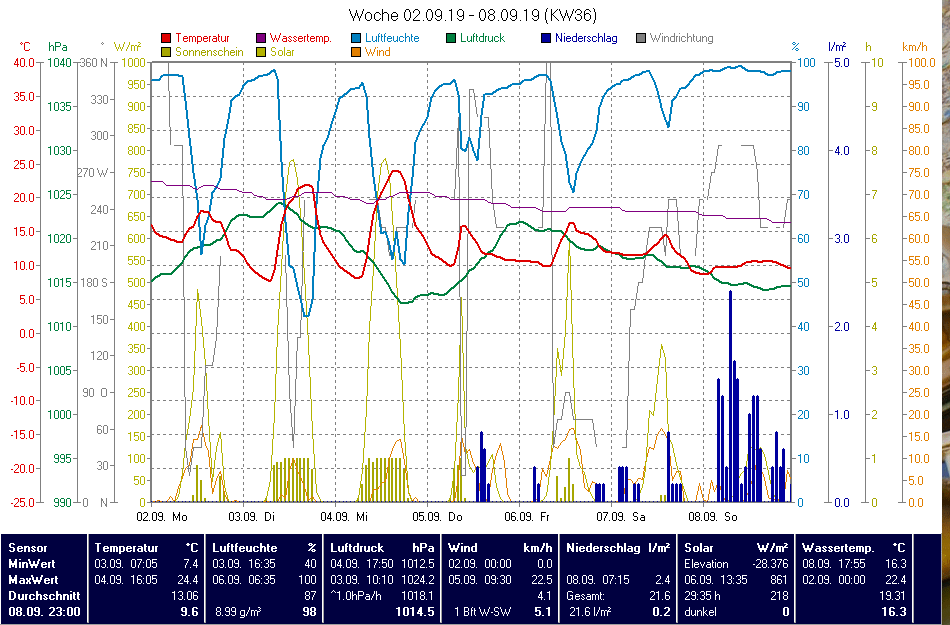The image size is (950, 625).
Task: Click the maximum wind speed value 22.5
Action: click(542, 580)
